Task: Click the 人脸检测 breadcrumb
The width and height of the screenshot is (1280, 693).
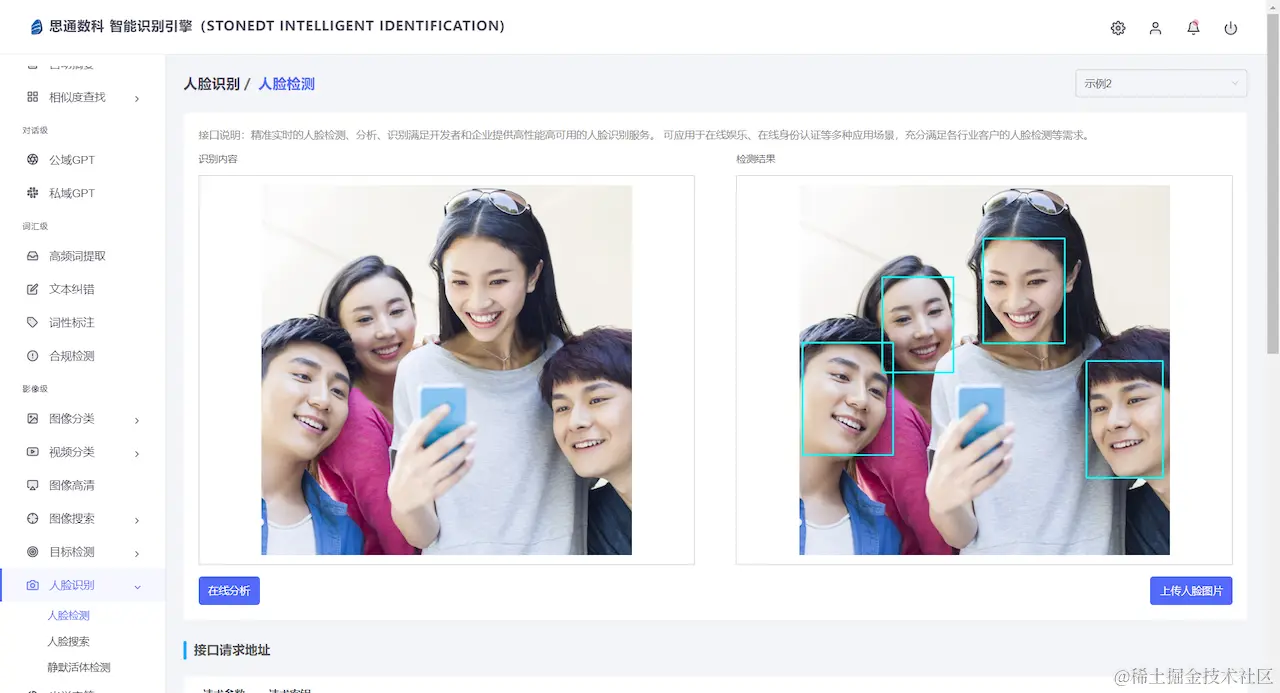Action: [x=286, y=84]
